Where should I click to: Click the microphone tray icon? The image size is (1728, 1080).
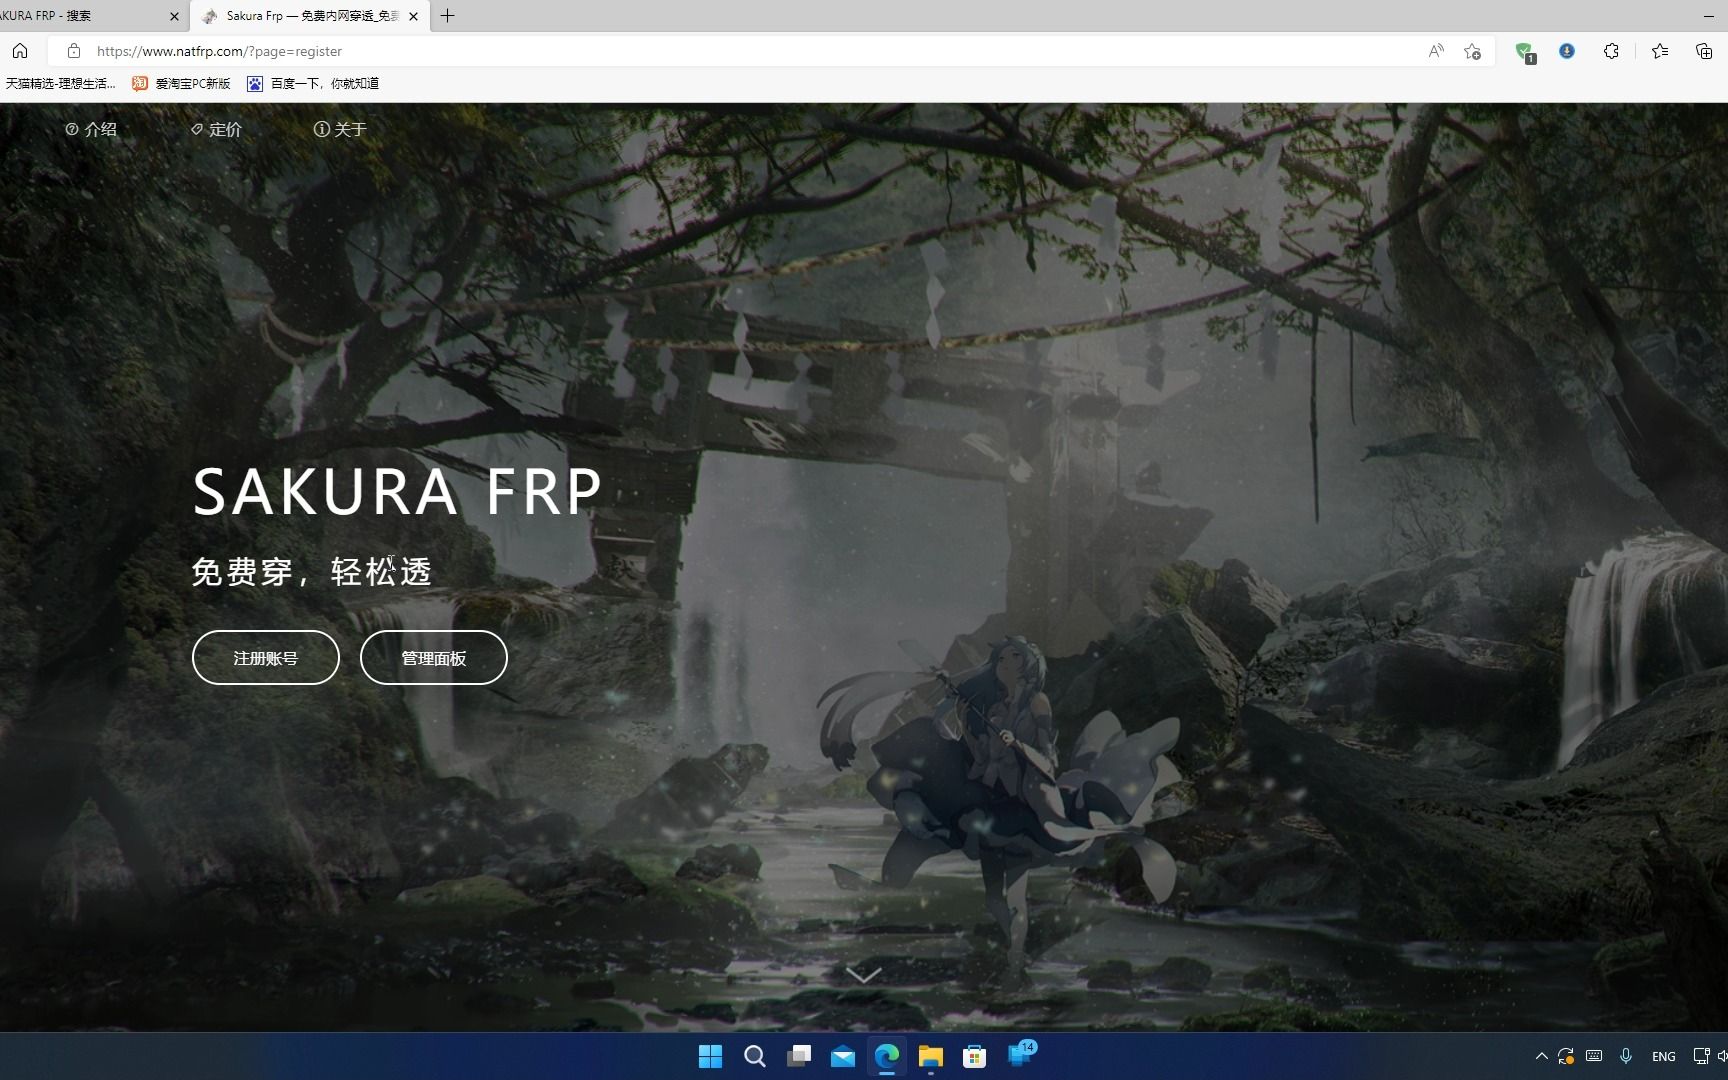(1626, 1056)
